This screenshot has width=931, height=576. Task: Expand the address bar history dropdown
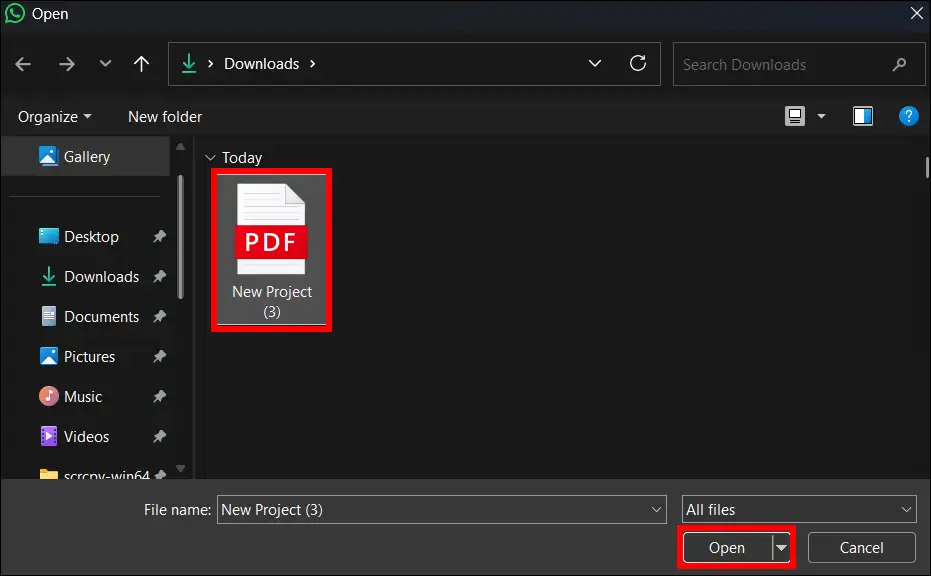pos(595,63)
